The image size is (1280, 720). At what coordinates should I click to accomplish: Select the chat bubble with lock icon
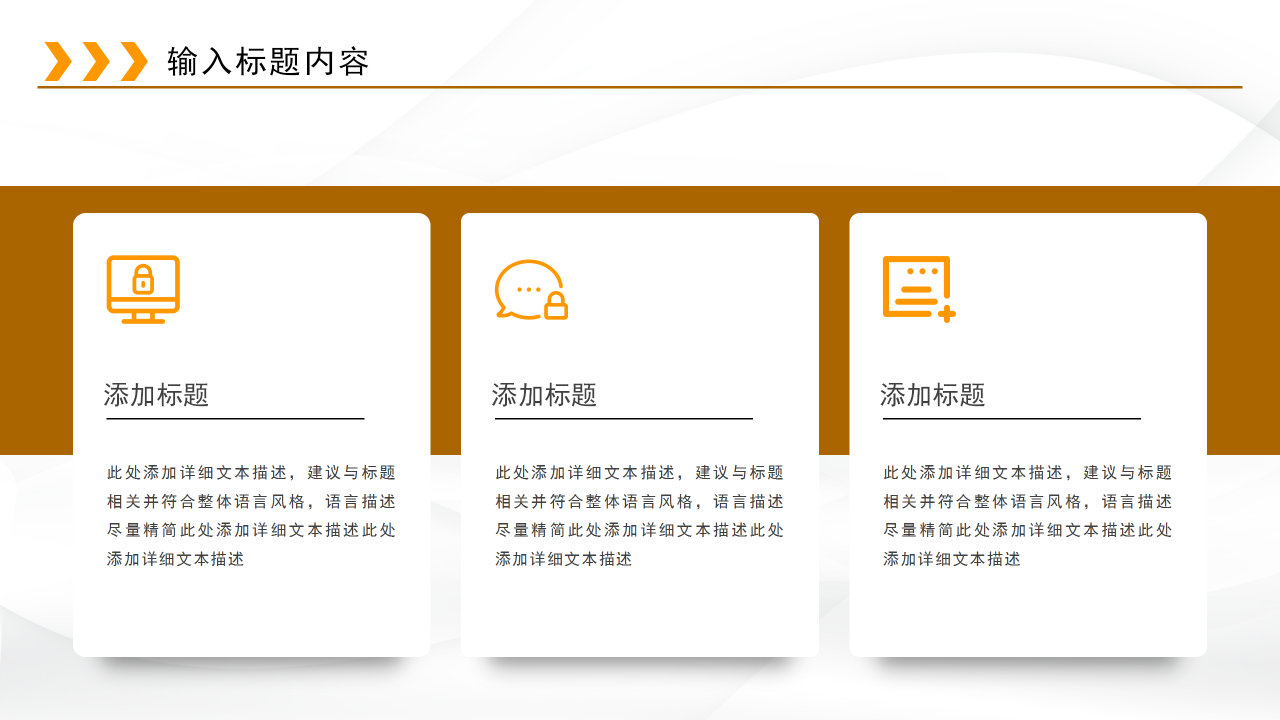(x=530, y=290)
